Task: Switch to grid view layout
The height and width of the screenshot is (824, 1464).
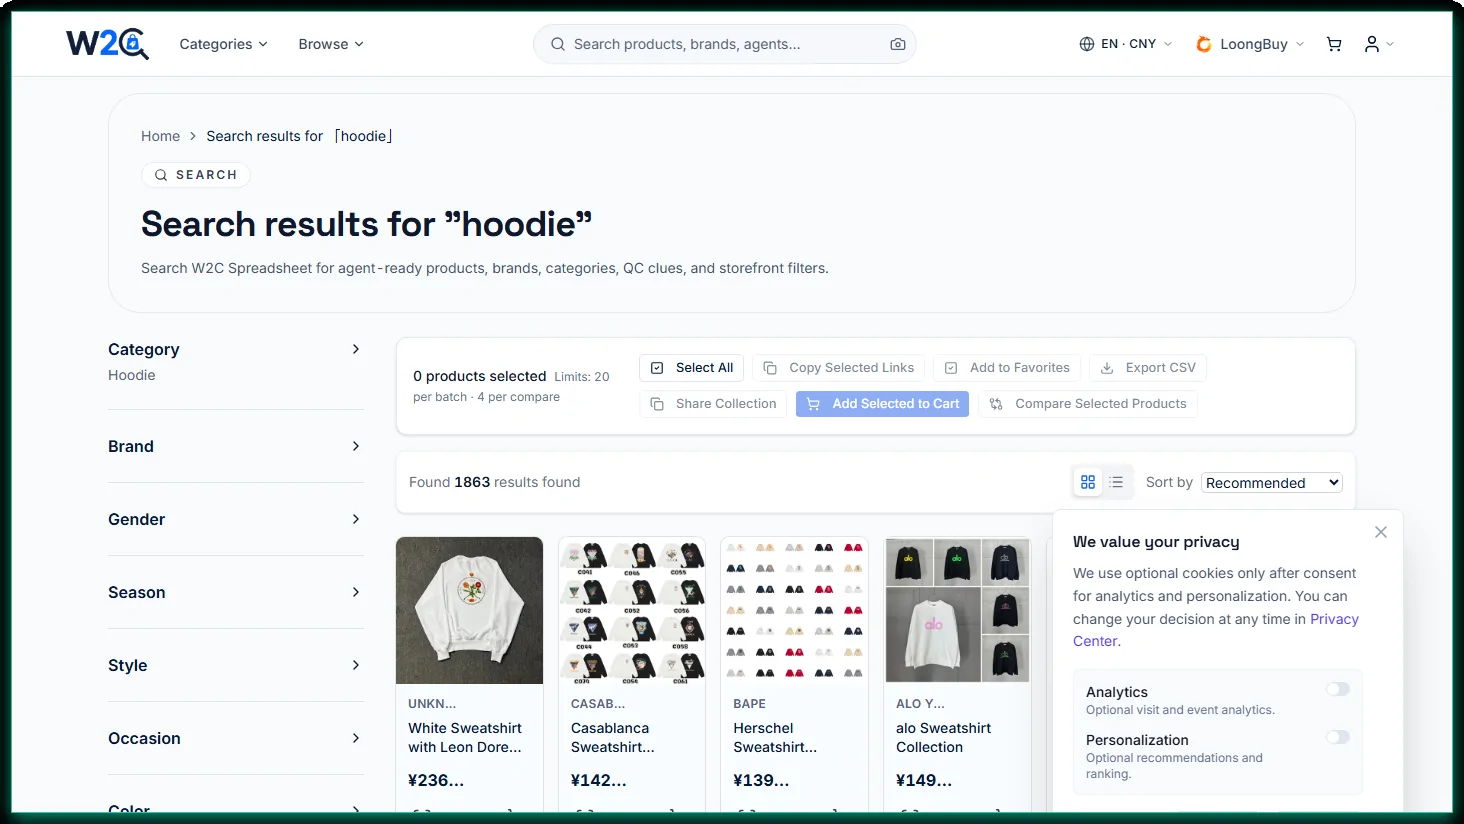Action: pyautogui.click(x=1088, y=482)
